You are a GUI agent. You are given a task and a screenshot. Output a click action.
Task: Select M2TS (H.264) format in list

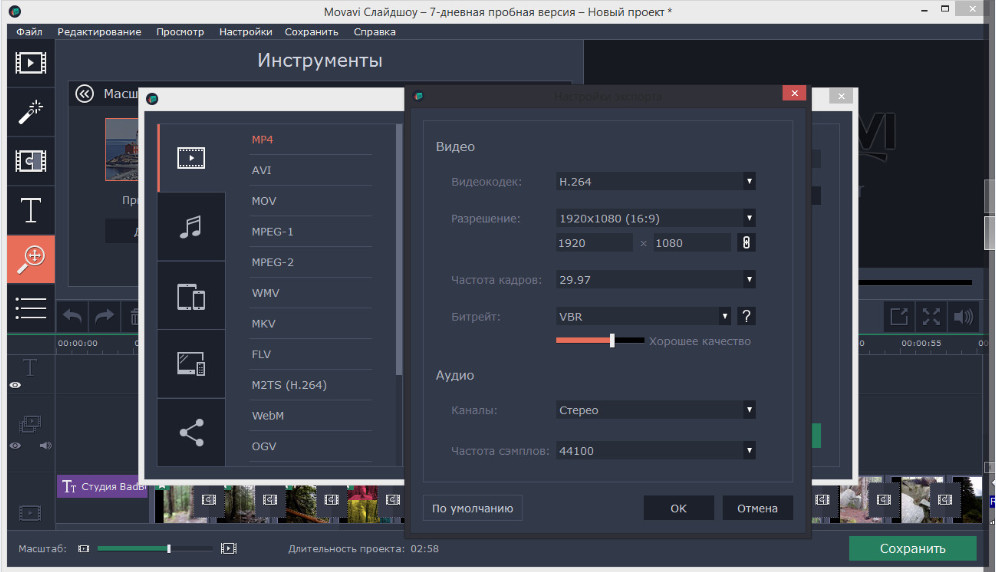288,385
